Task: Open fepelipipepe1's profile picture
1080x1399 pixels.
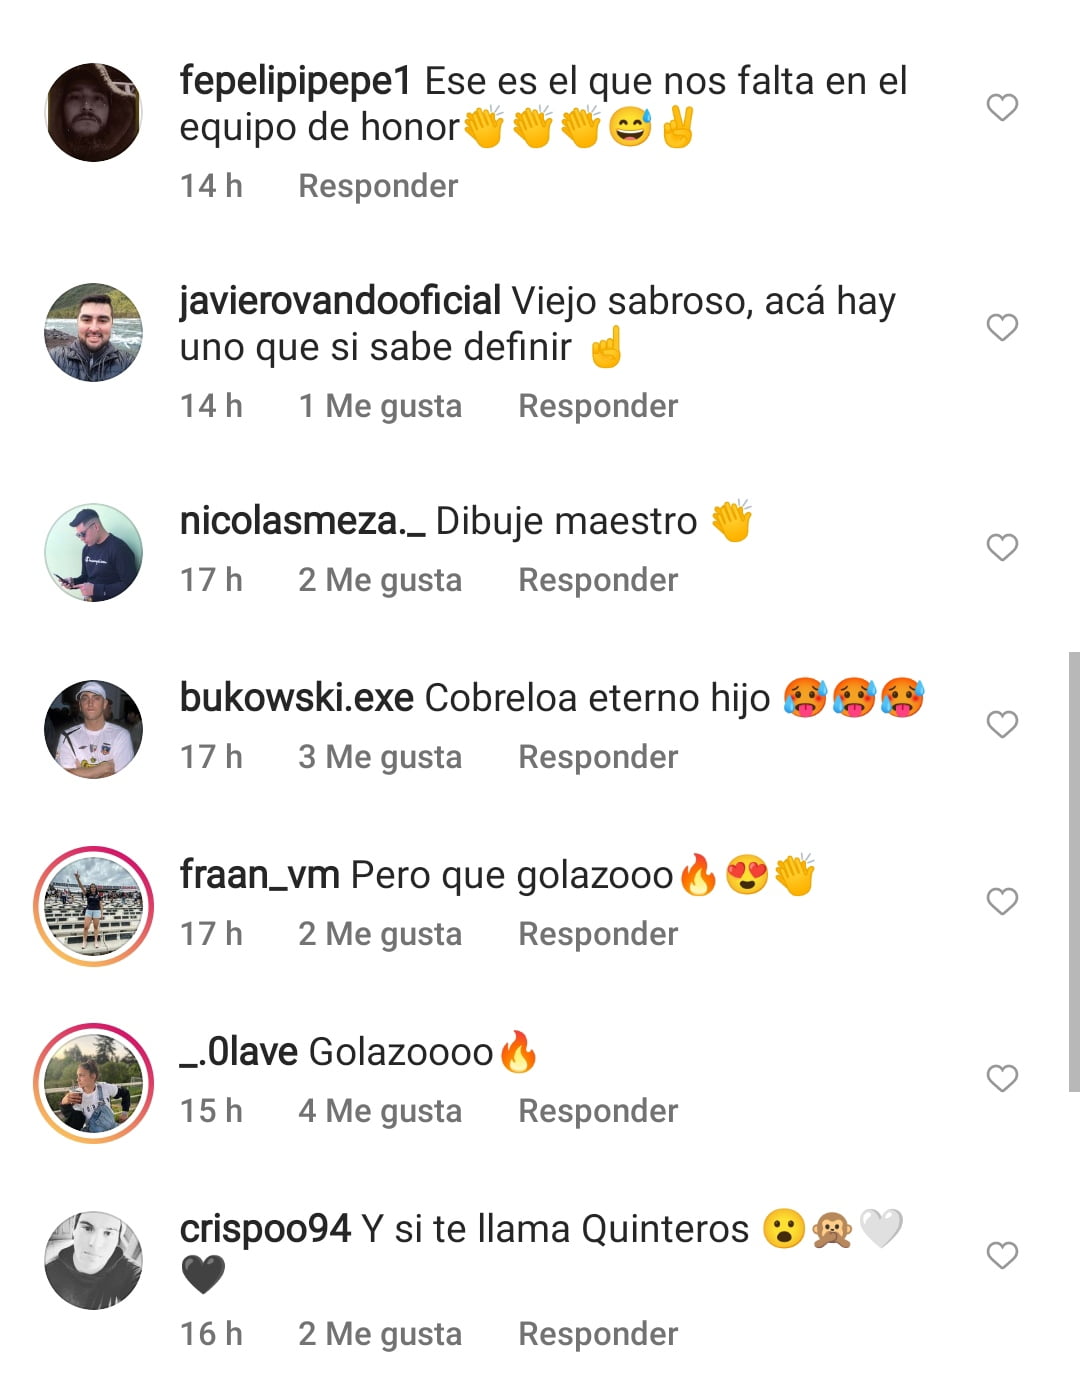Action: coord(94,112)
